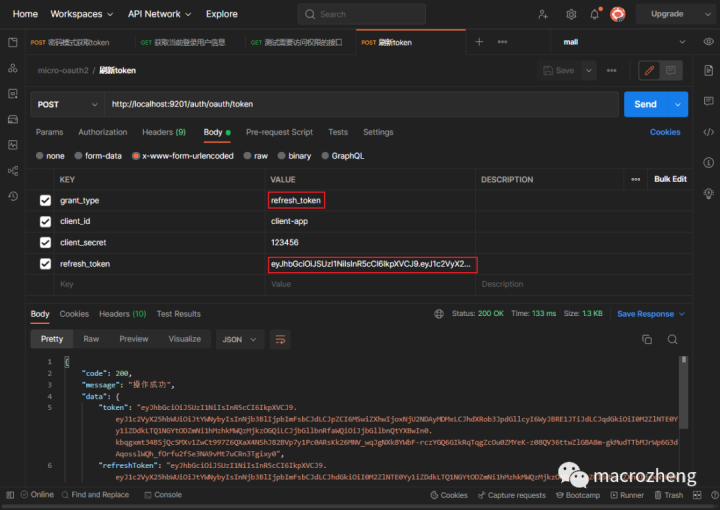Toggle sidebar icon in status bar

coord(10,495)
